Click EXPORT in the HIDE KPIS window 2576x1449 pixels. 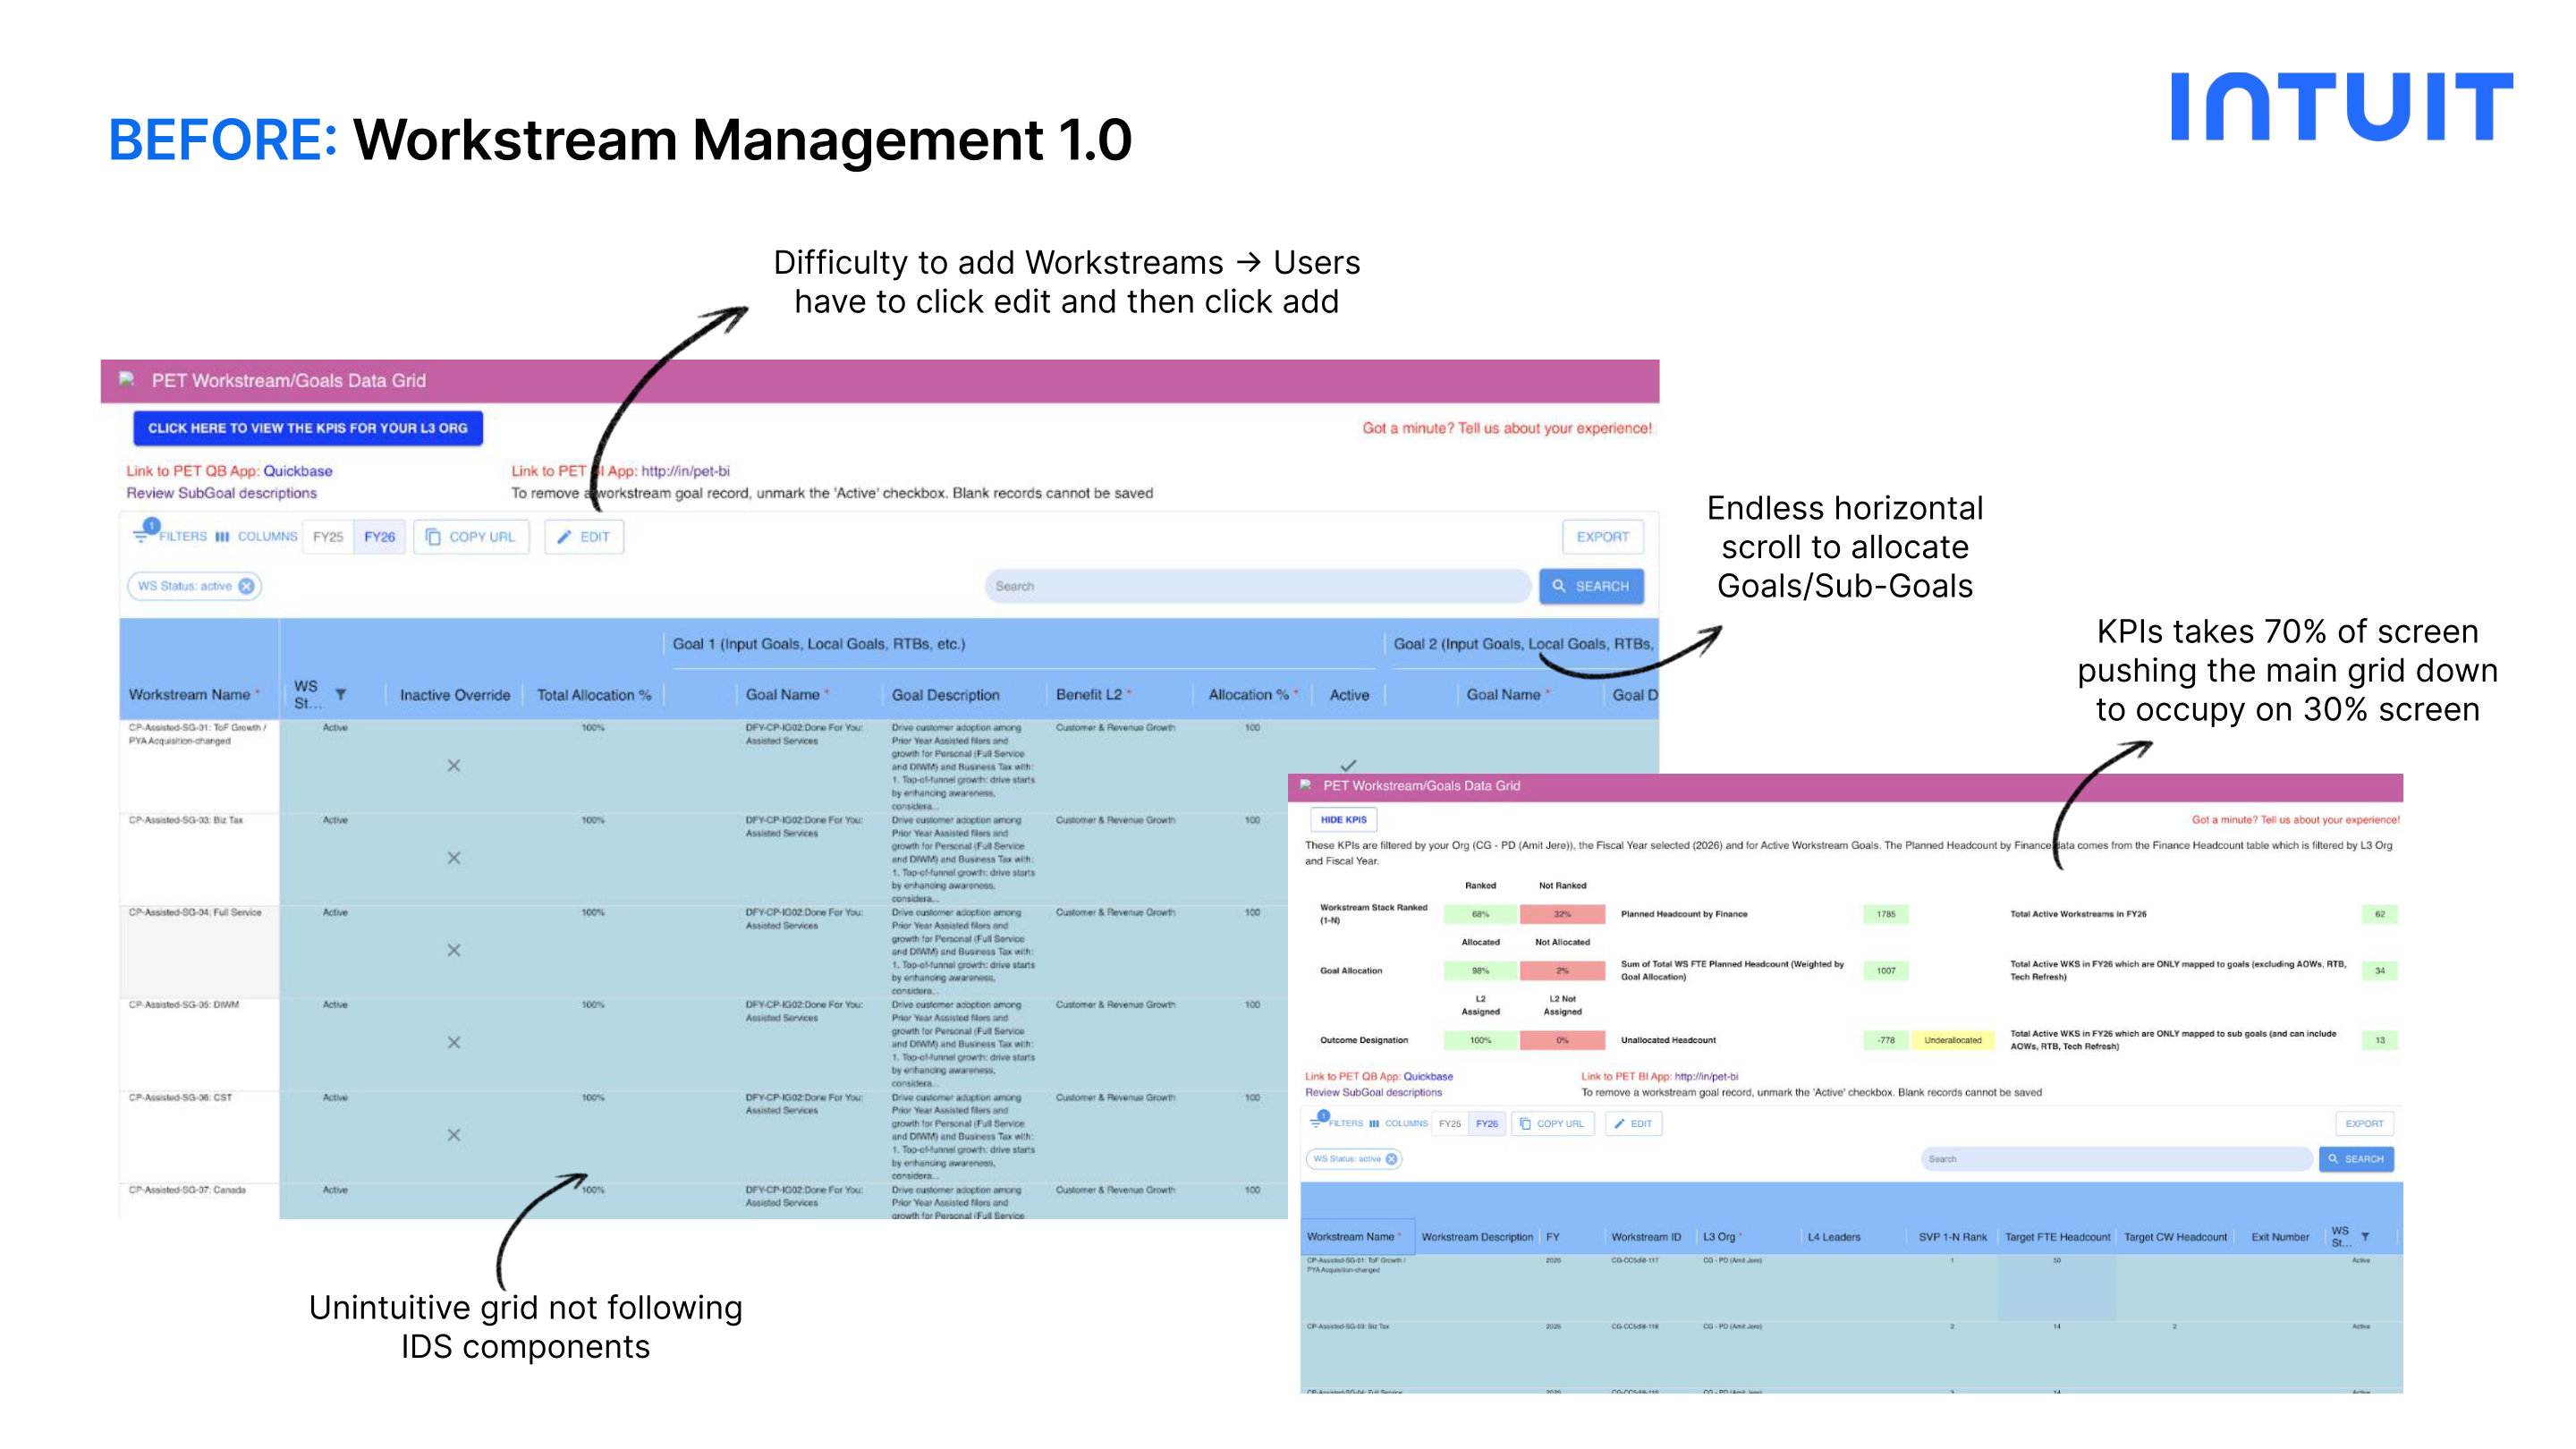[x=2364, y=1124]
